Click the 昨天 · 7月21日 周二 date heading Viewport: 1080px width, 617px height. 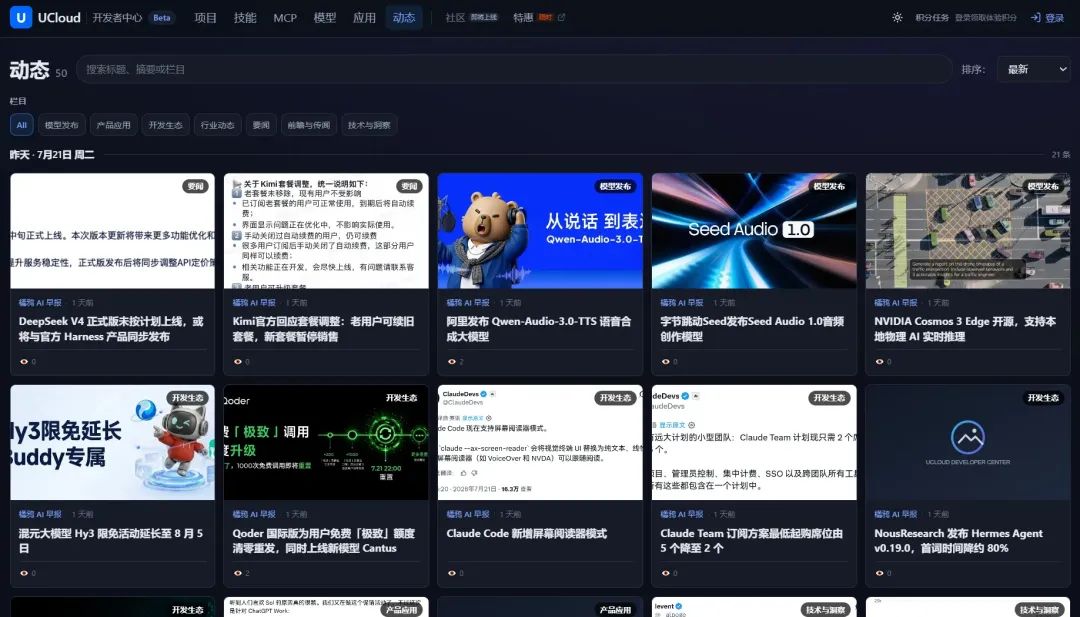click(x=52, y=155)
